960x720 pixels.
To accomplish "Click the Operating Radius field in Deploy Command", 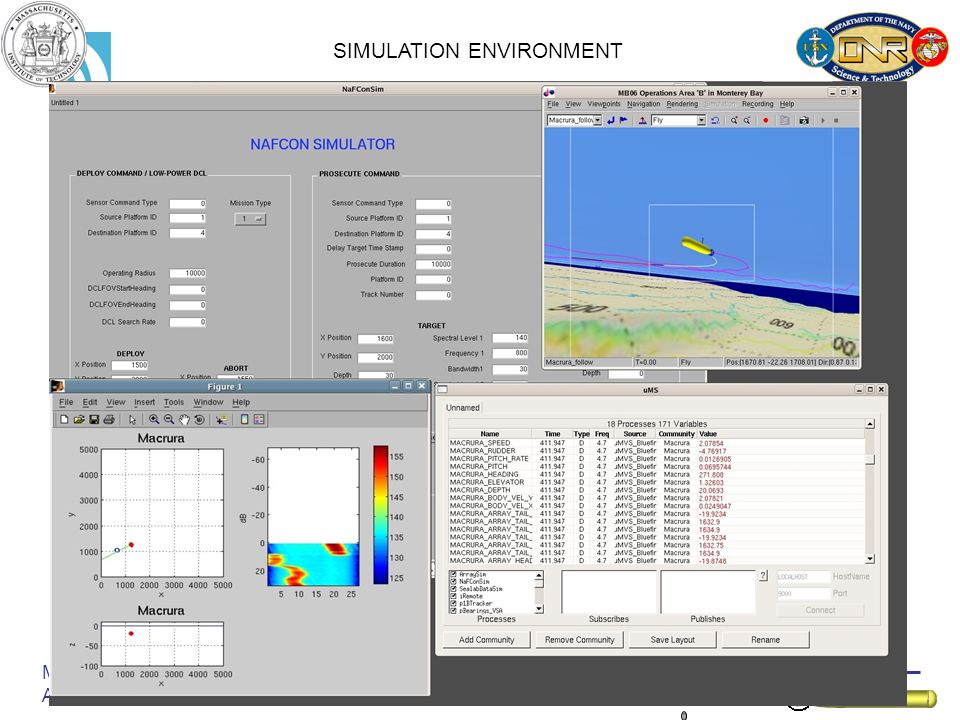I will pos(188,273).
